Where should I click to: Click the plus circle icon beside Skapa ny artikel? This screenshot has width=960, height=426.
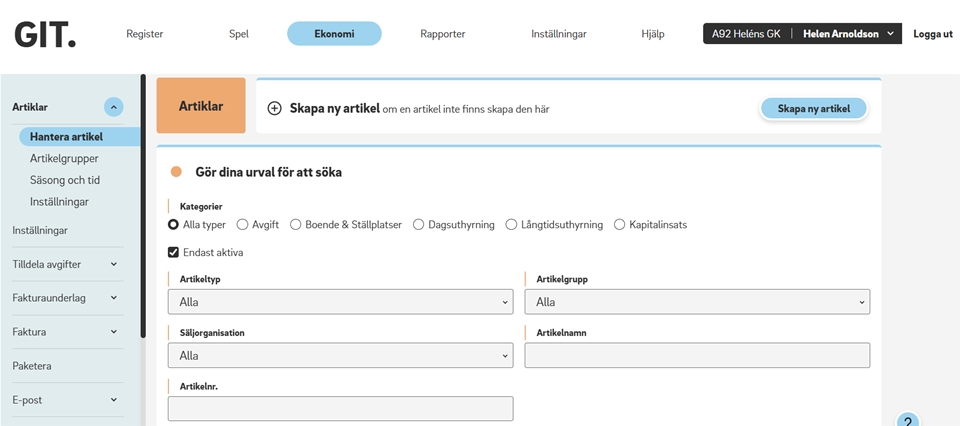coord(274,108)
